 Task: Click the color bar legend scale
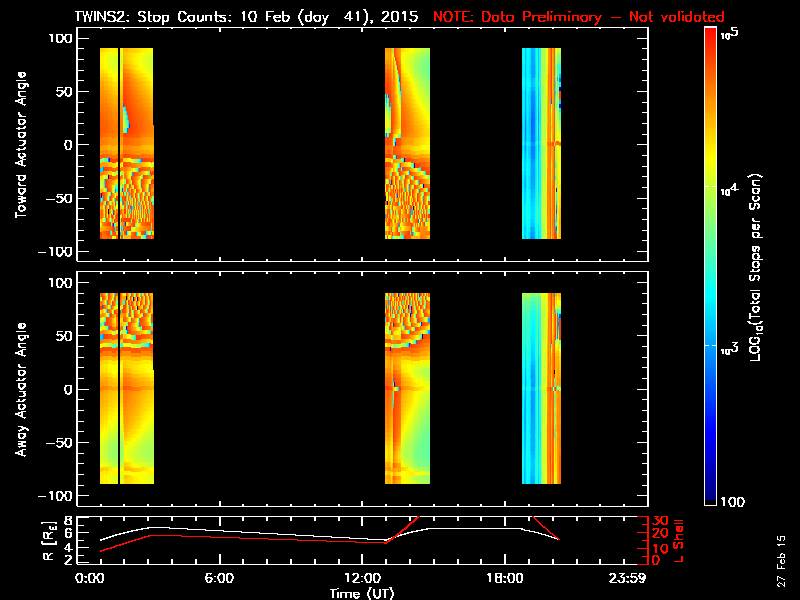click(711, 266)
